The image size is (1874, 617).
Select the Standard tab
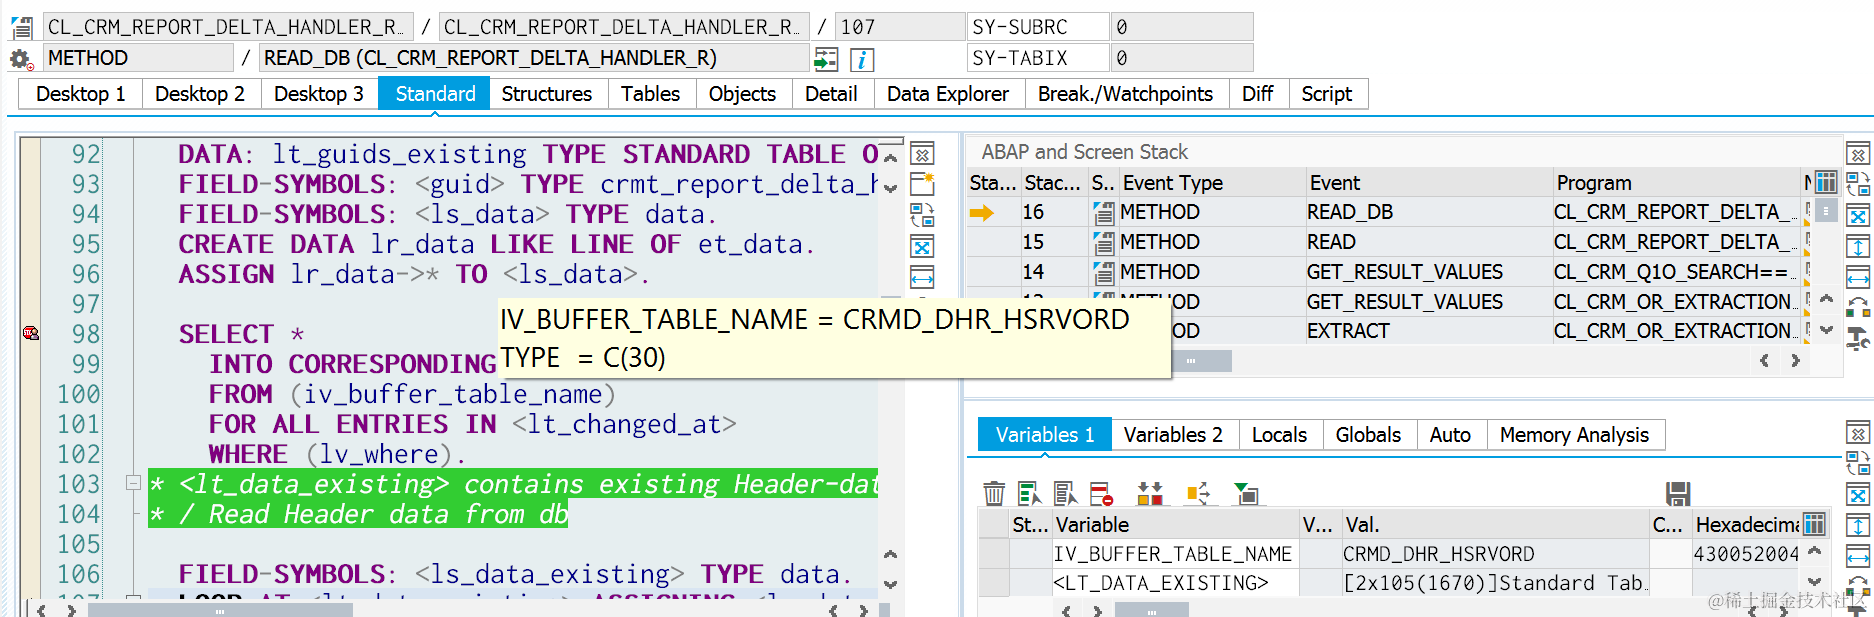coord(435,94)
